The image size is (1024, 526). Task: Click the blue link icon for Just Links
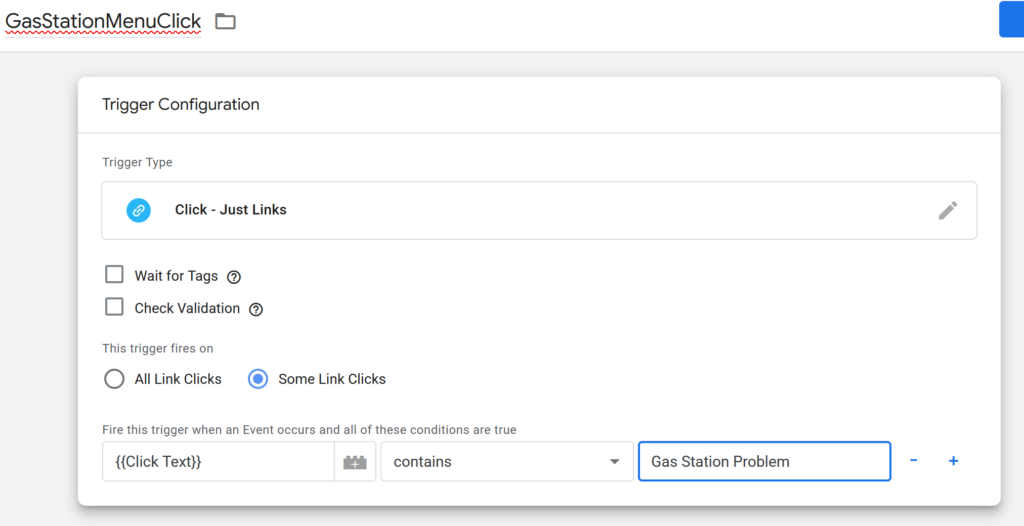[138, 210]
